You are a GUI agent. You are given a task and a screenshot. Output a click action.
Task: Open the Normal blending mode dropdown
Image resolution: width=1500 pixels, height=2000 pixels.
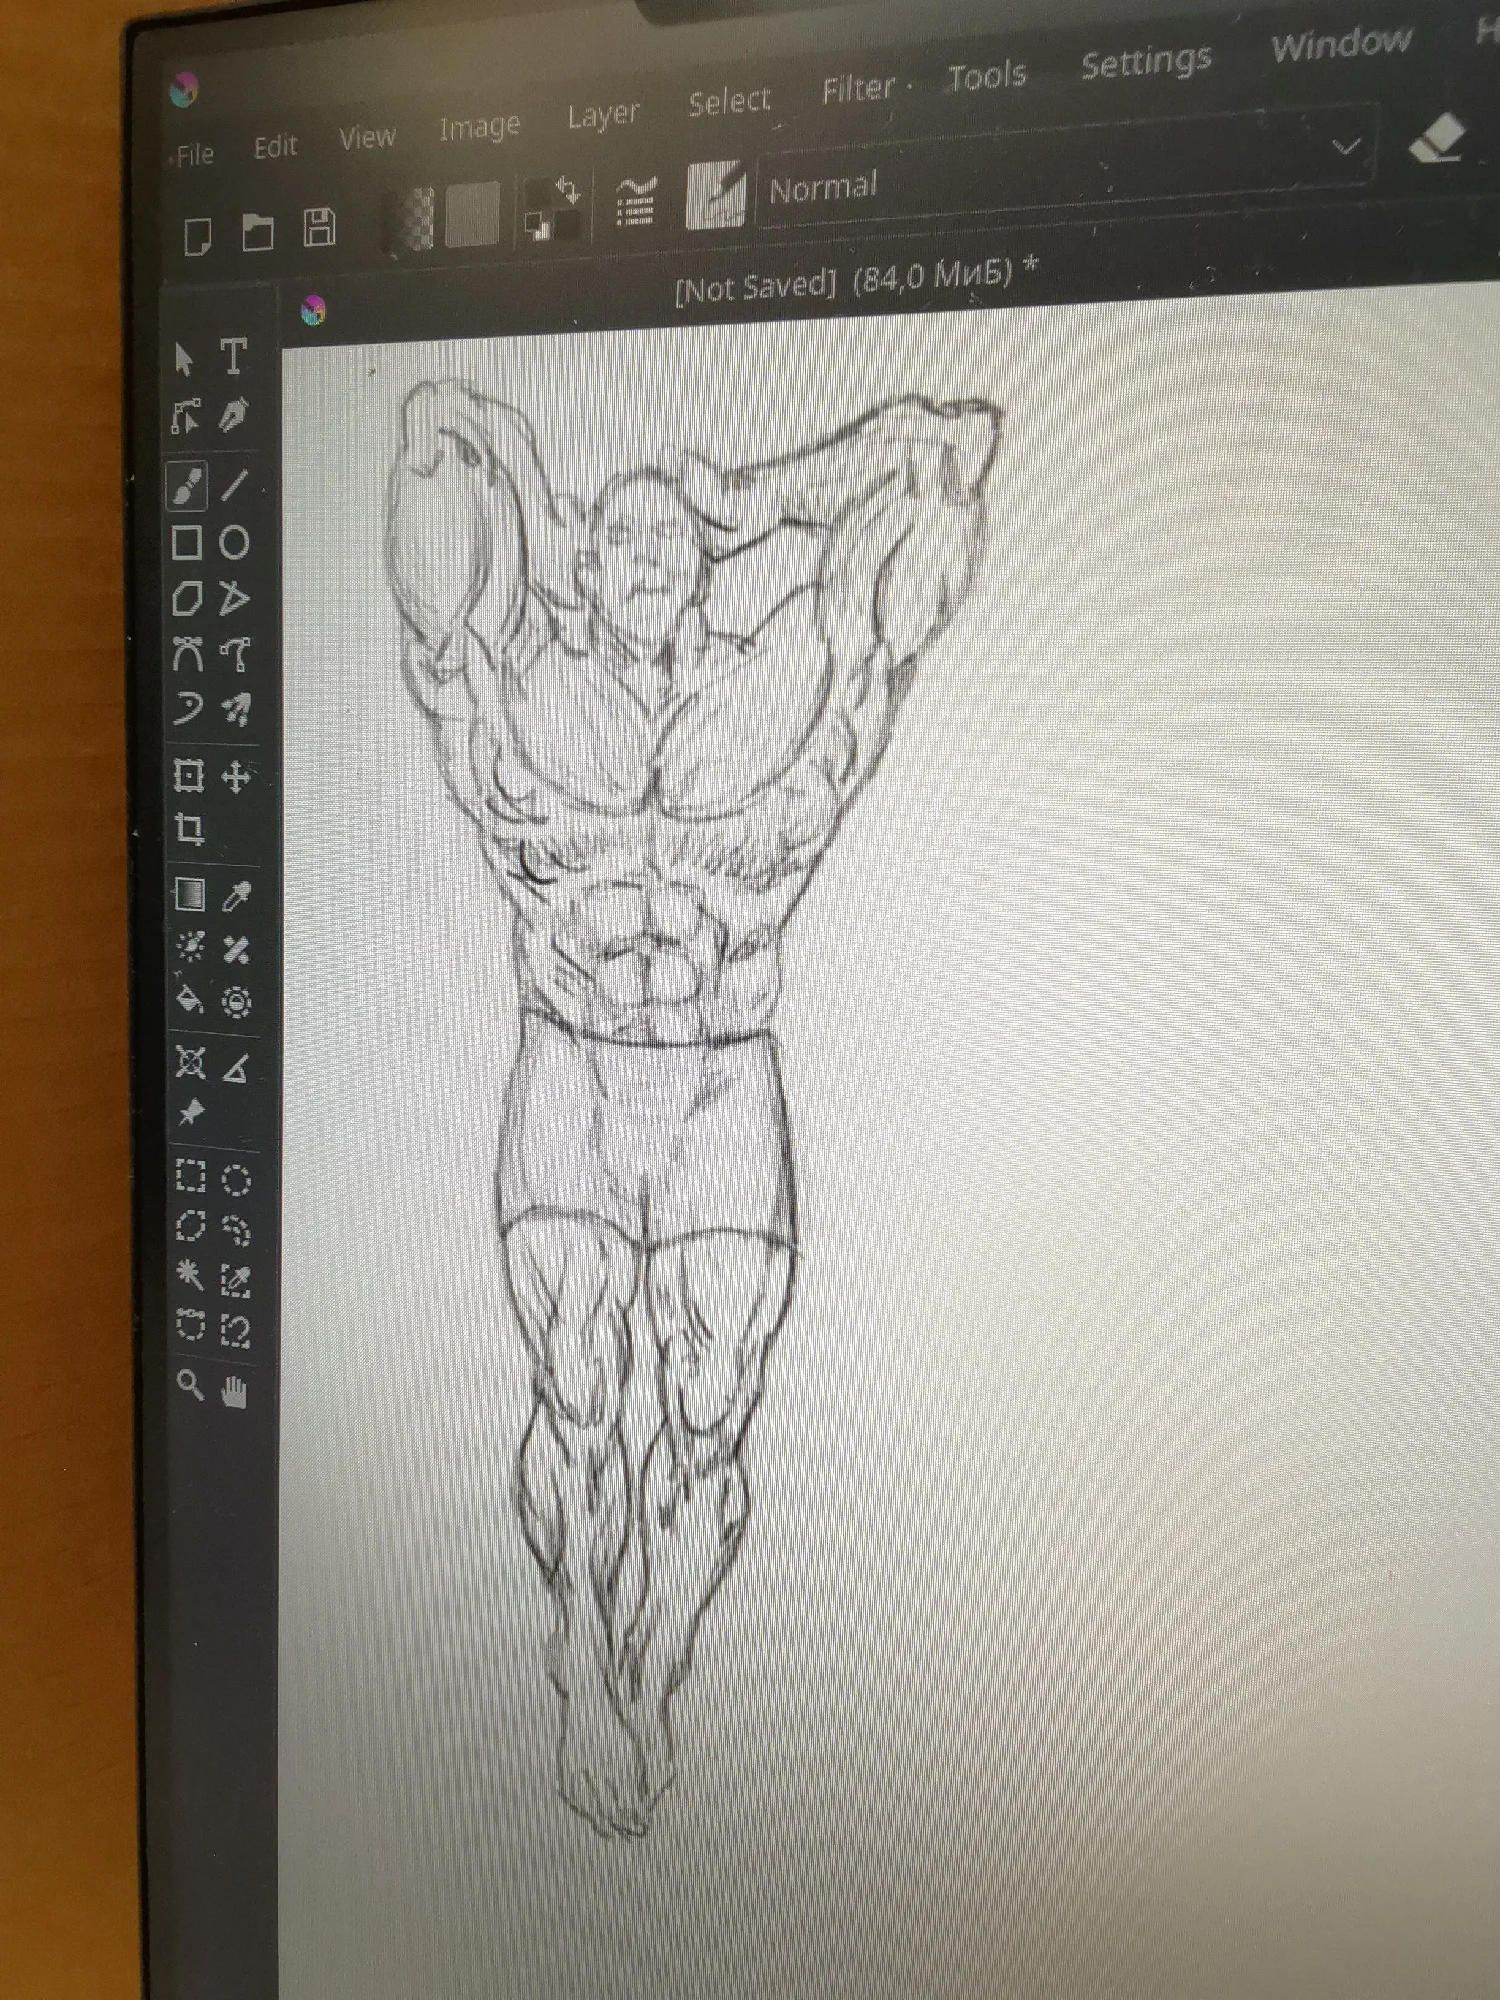(1066, 168)
